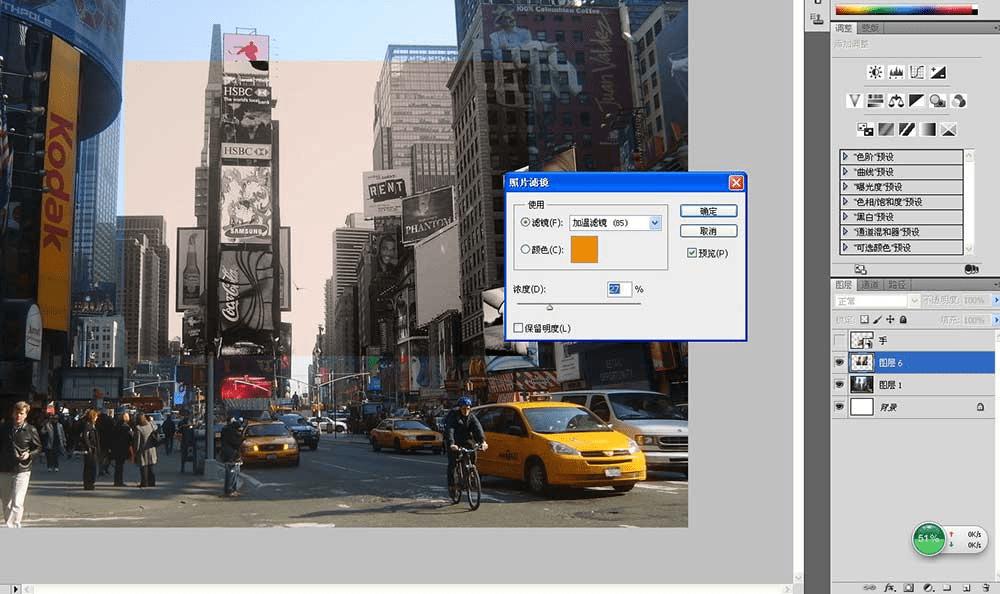
Task: Click the 确定 button in the dialog
Action: [x=709, y=211]
